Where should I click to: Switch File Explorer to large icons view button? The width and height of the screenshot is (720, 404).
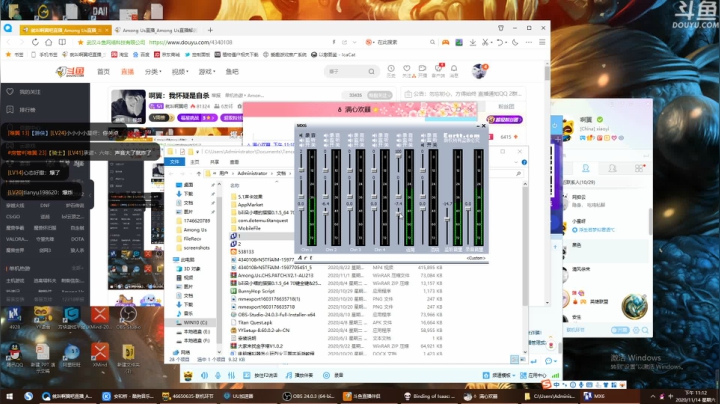(x=523, y=359)
